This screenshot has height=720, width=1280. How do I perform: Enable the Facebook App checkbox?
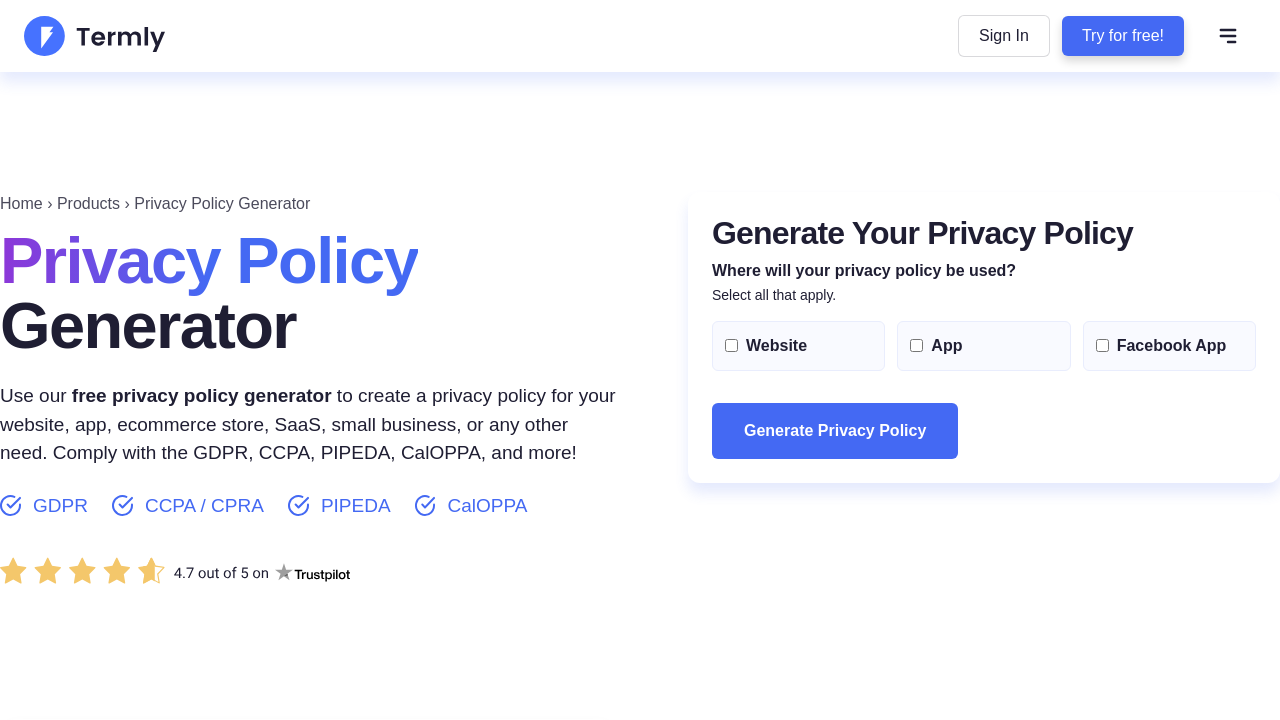pyautogui.click(x=1102, y=346)
